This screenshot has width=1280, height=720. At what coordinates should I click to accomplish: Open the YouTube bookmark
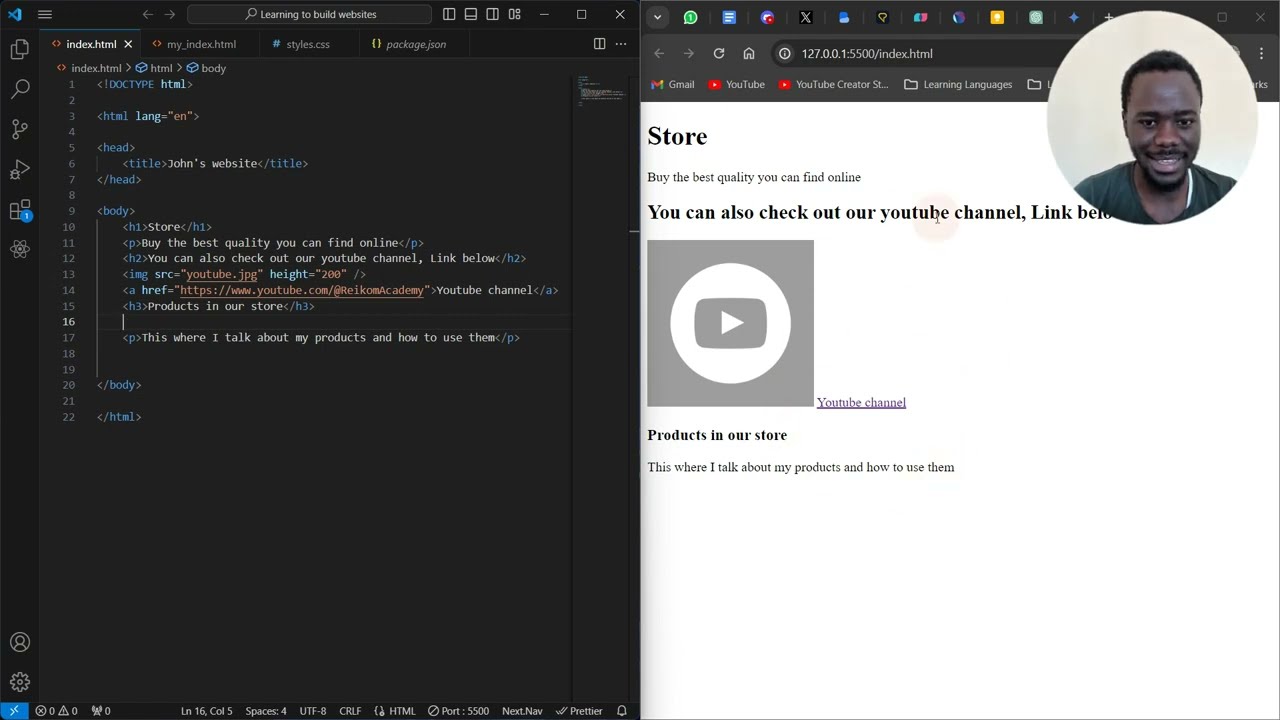point(736,84)
